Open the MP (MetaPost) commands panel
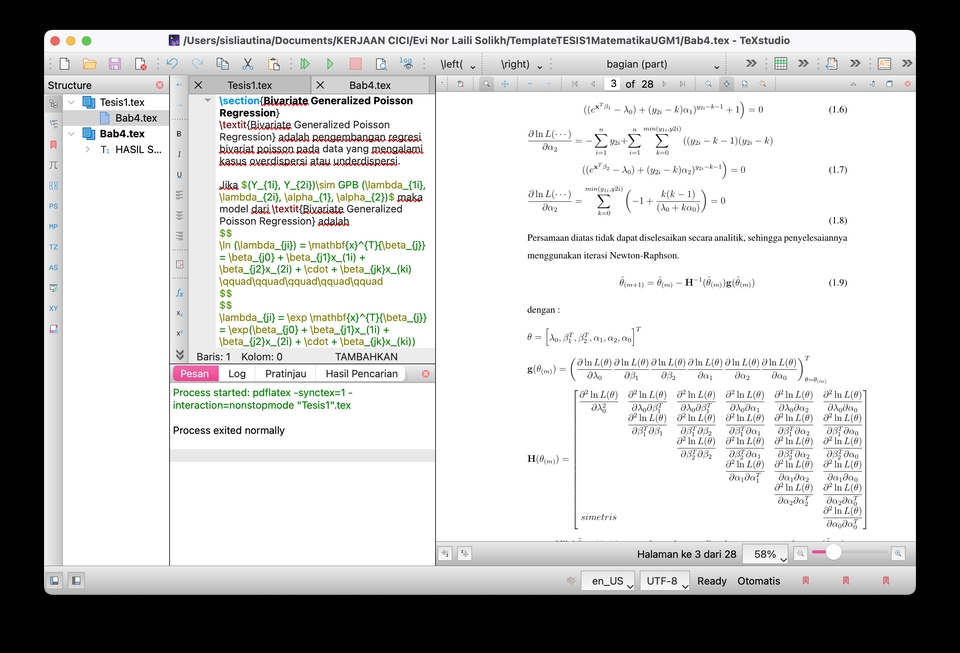The width and height of the screenshot is (960, 653). [53, 226]
